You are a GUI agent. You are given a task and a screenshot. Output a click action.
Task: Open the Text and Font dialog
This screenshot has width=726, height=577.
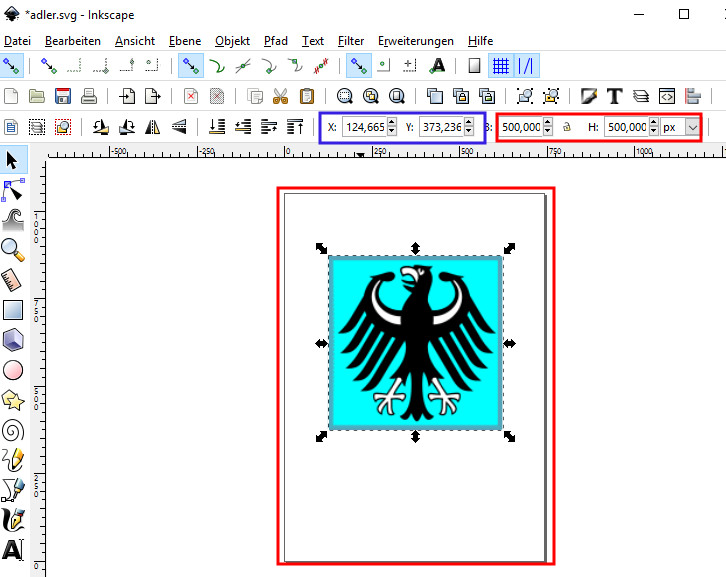614,96
